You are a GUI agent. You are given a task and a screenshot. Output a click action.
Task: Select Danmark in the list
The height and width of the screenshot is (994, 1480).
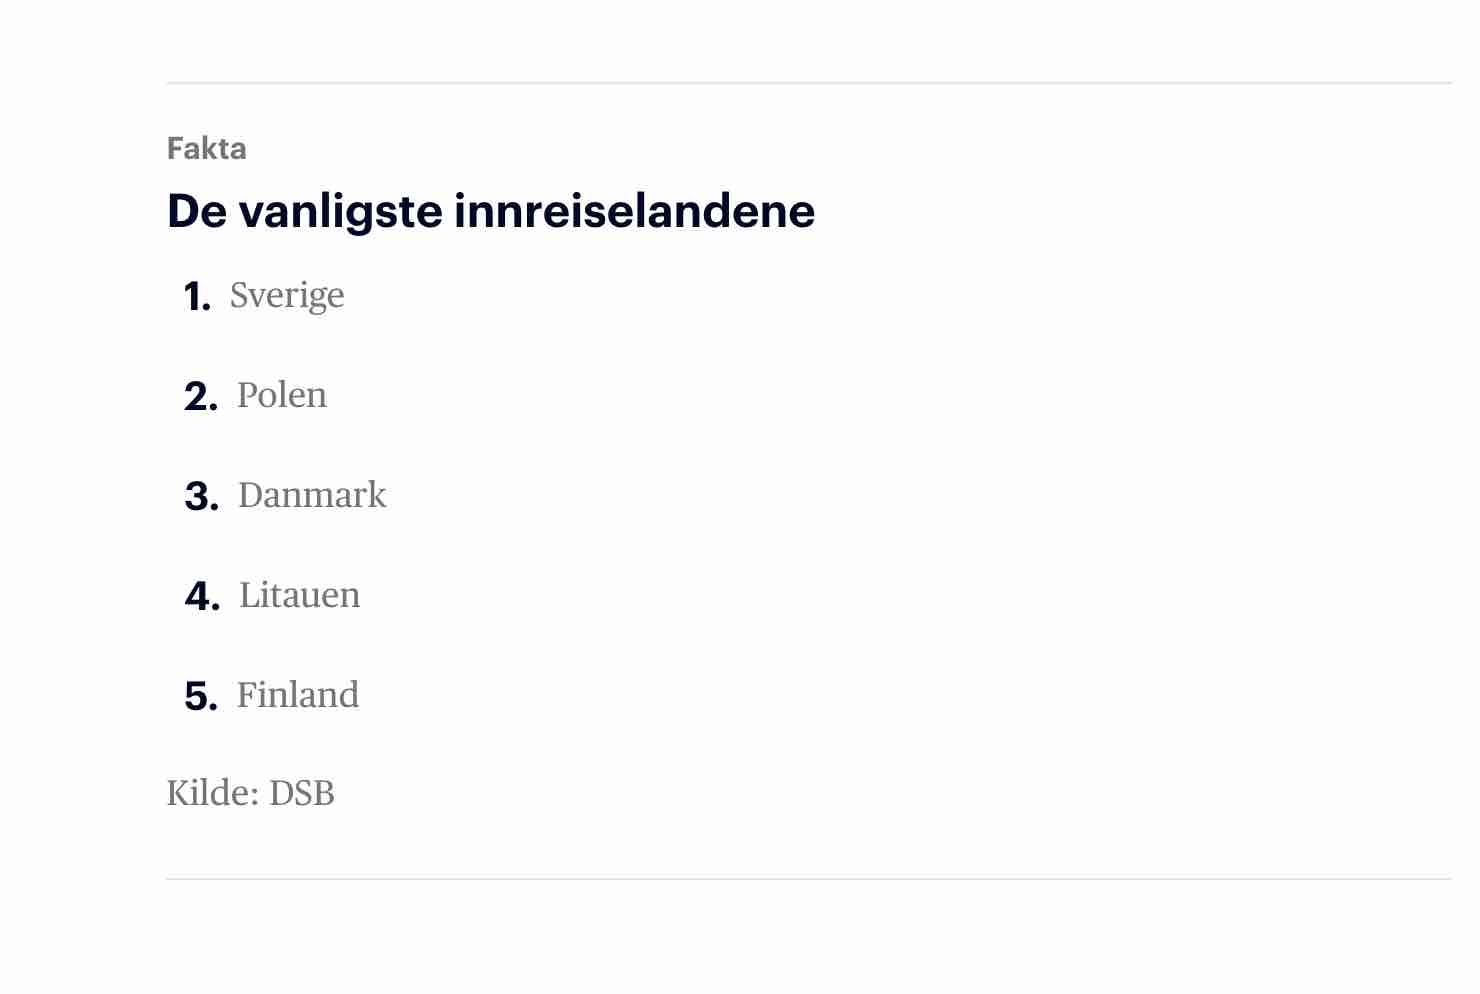point(312,495)
